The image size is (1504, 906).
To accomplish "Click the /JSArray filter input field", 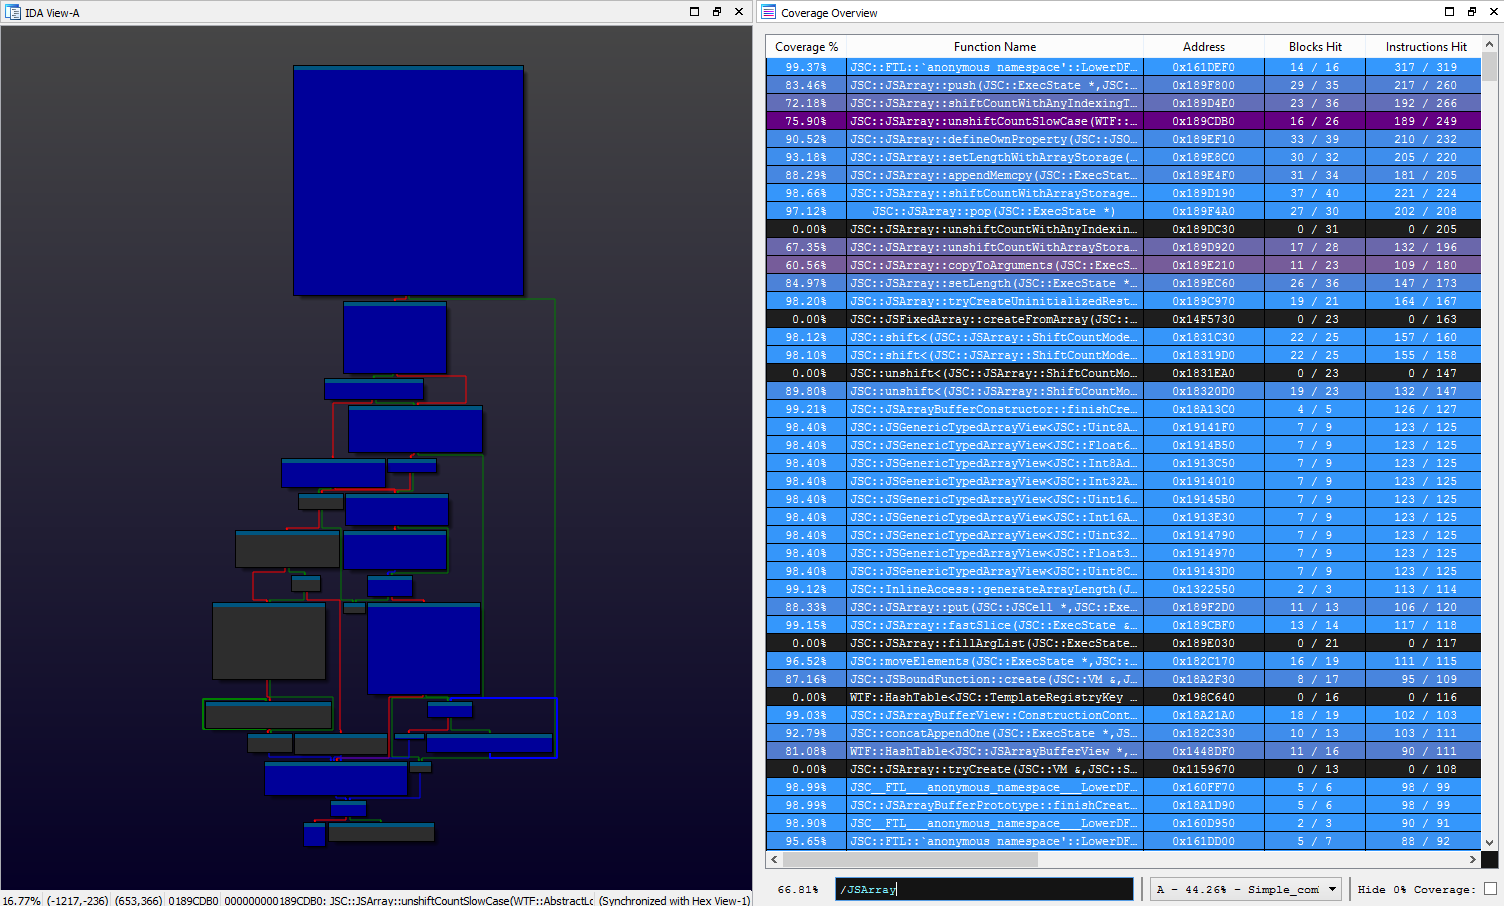I will 984,889.
